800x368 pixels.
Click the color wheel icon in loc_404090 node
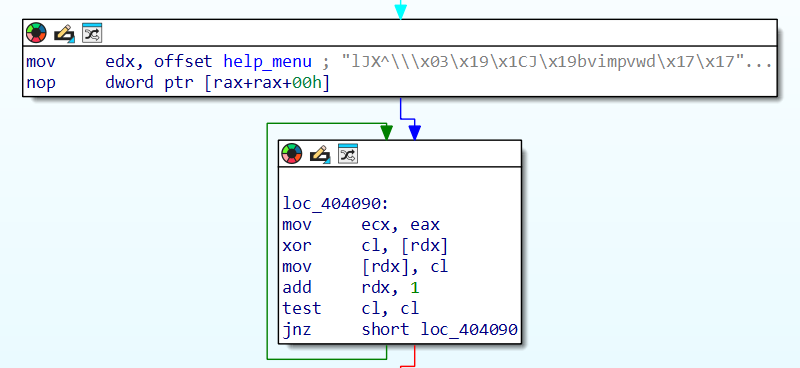[291, 154]
